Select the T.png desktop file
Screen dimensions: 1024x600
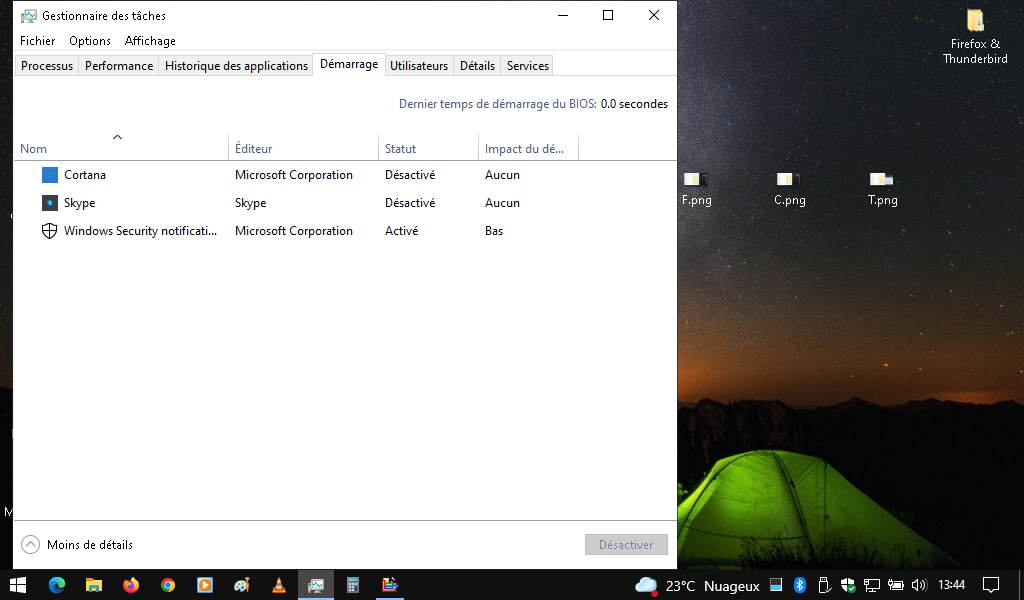(x=882, y=189)
